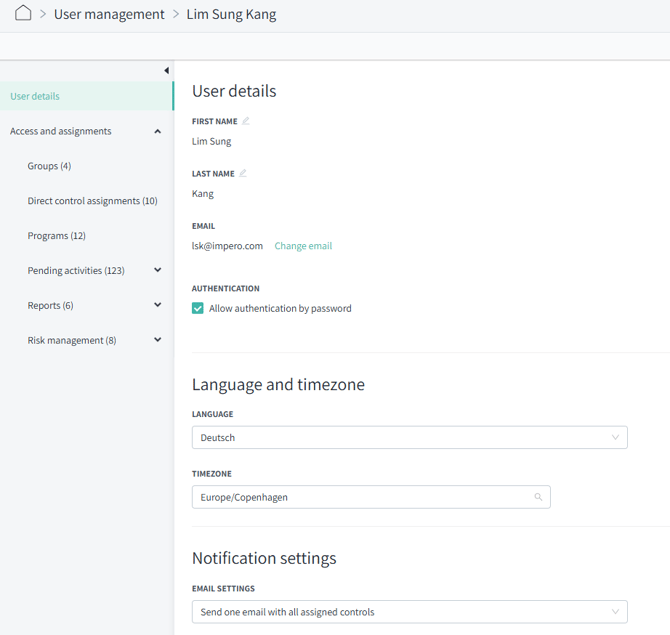Open Programs (12) in the sidebar
The height and width of the screenshot is (635, 670).
tap(56, 236)
